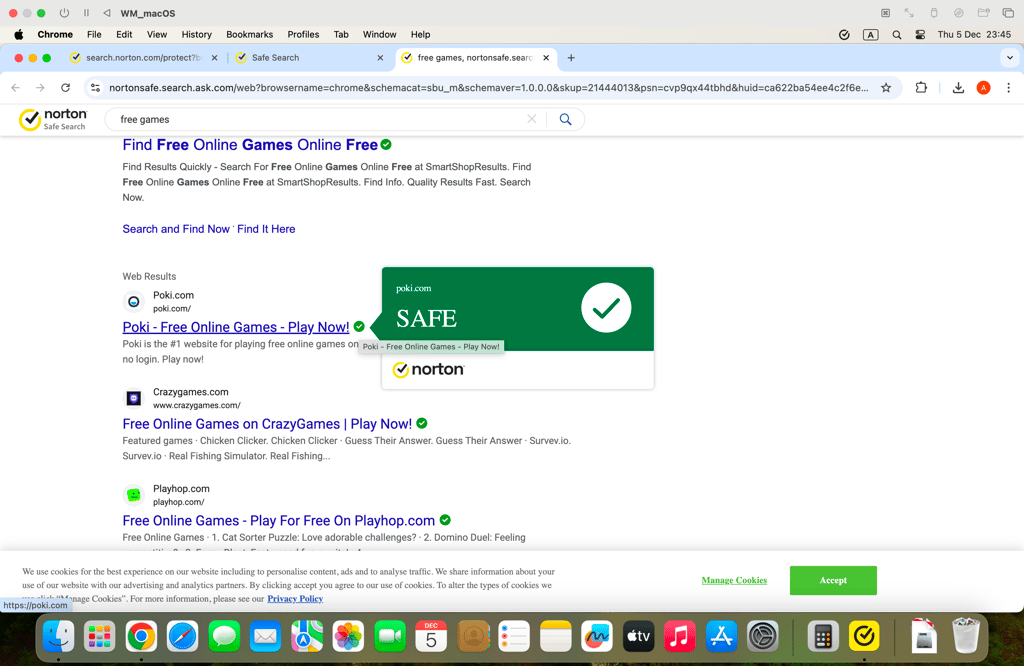Click safe checkmark beside Poki result
Screen dimensions: 1024x666
pos(359,326)
